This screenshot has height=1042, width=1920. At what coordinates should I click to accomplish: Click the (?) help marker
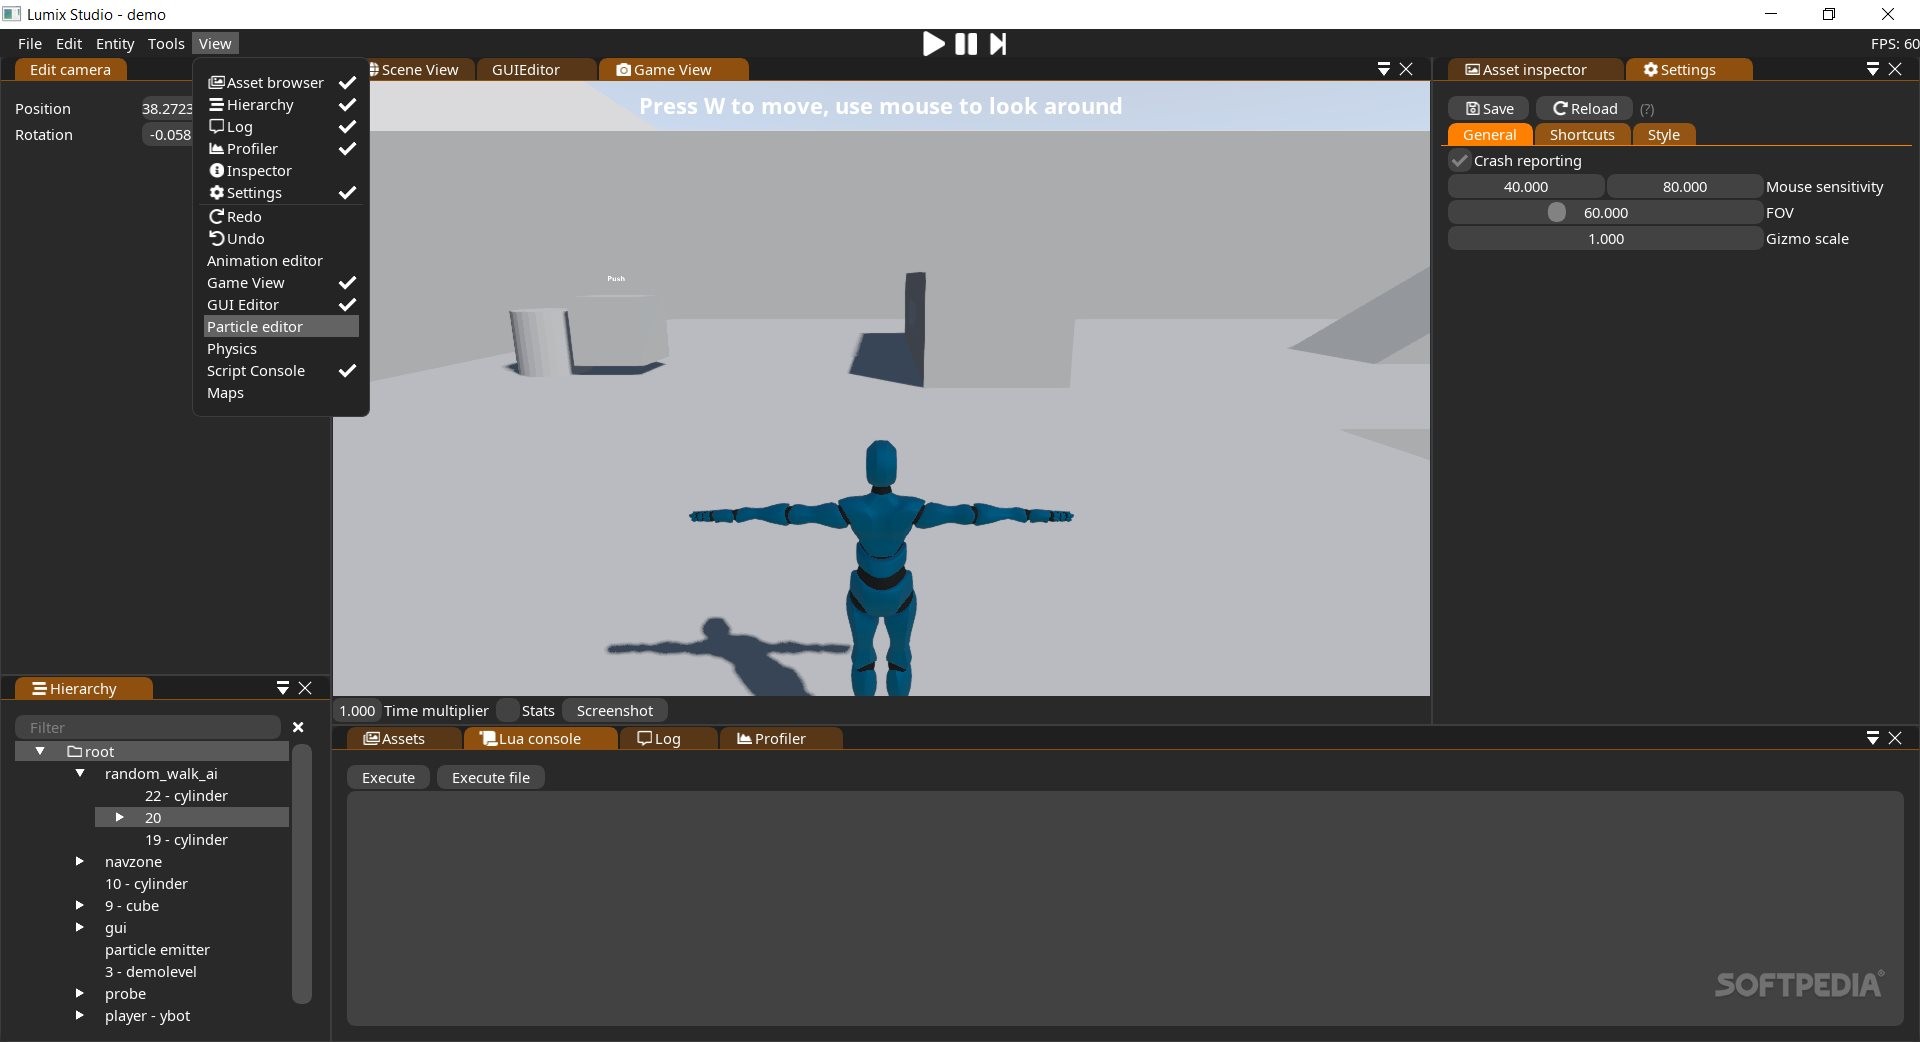click(1647, 110)
